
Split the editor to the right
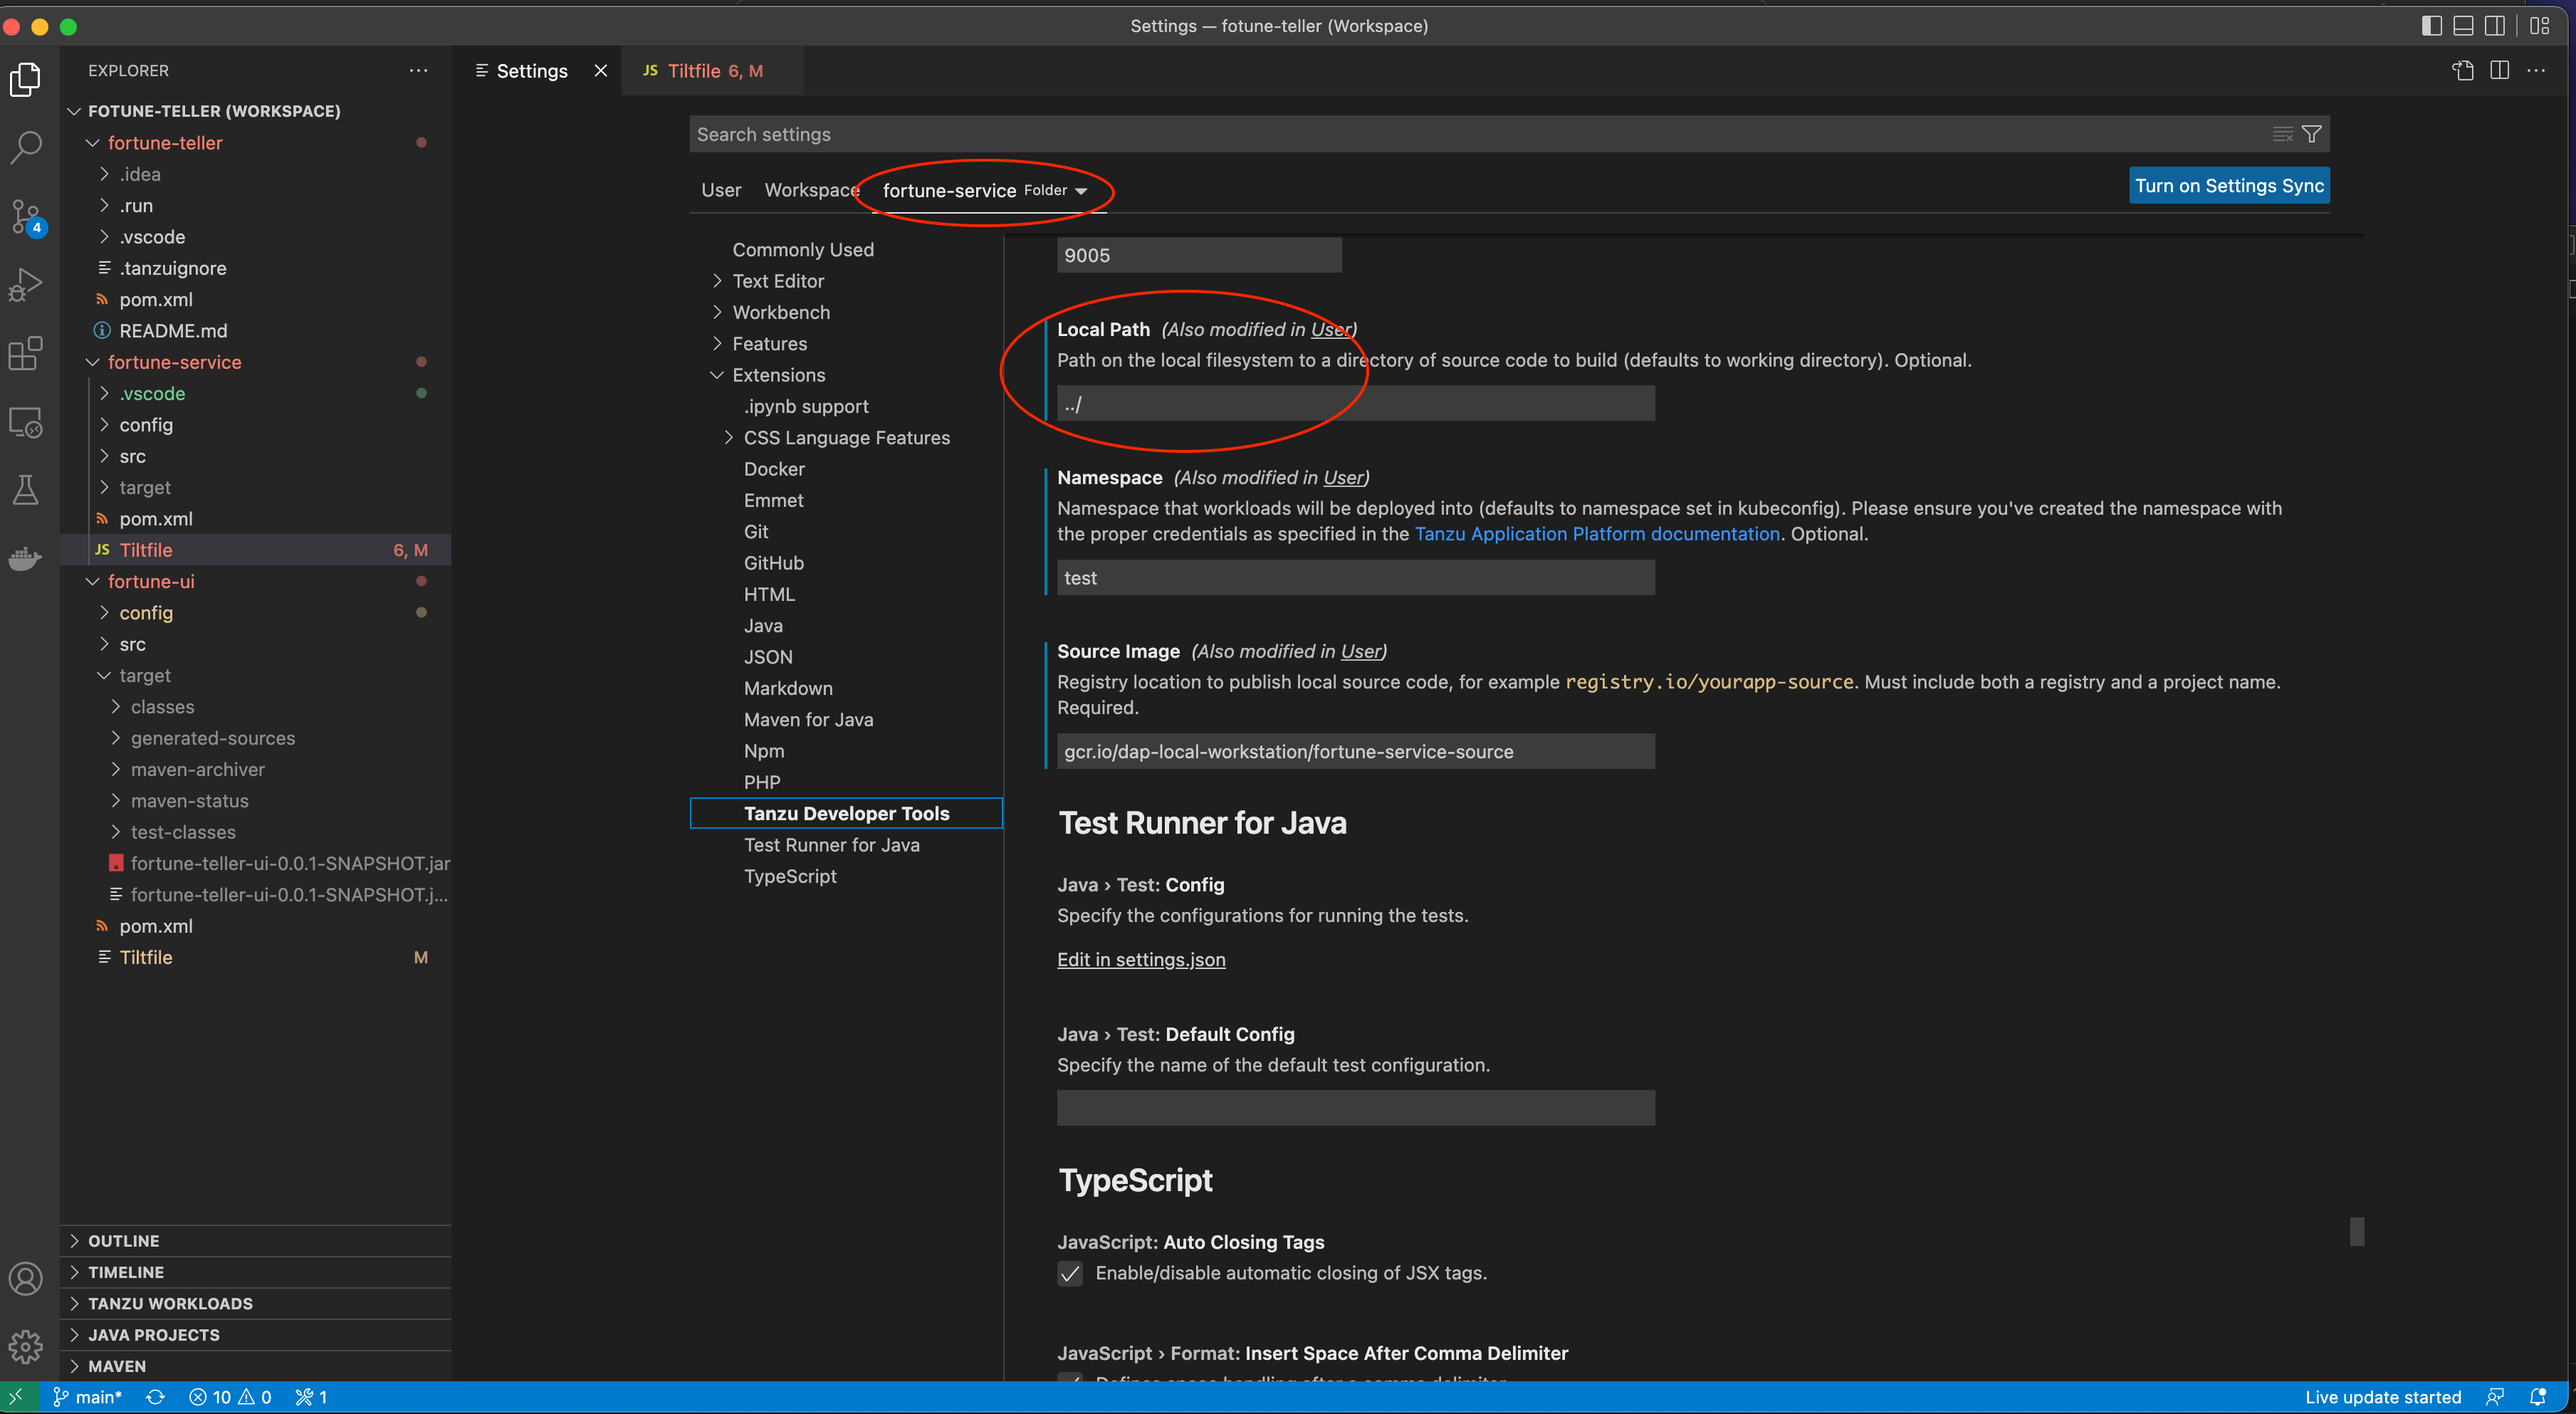coord(2499,70)
